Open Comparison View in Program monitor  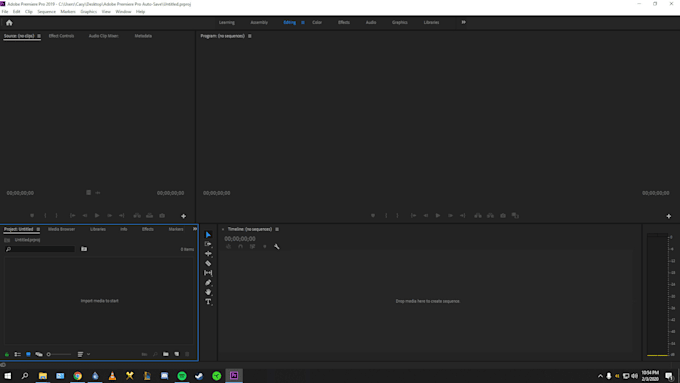tap(515, 216)
